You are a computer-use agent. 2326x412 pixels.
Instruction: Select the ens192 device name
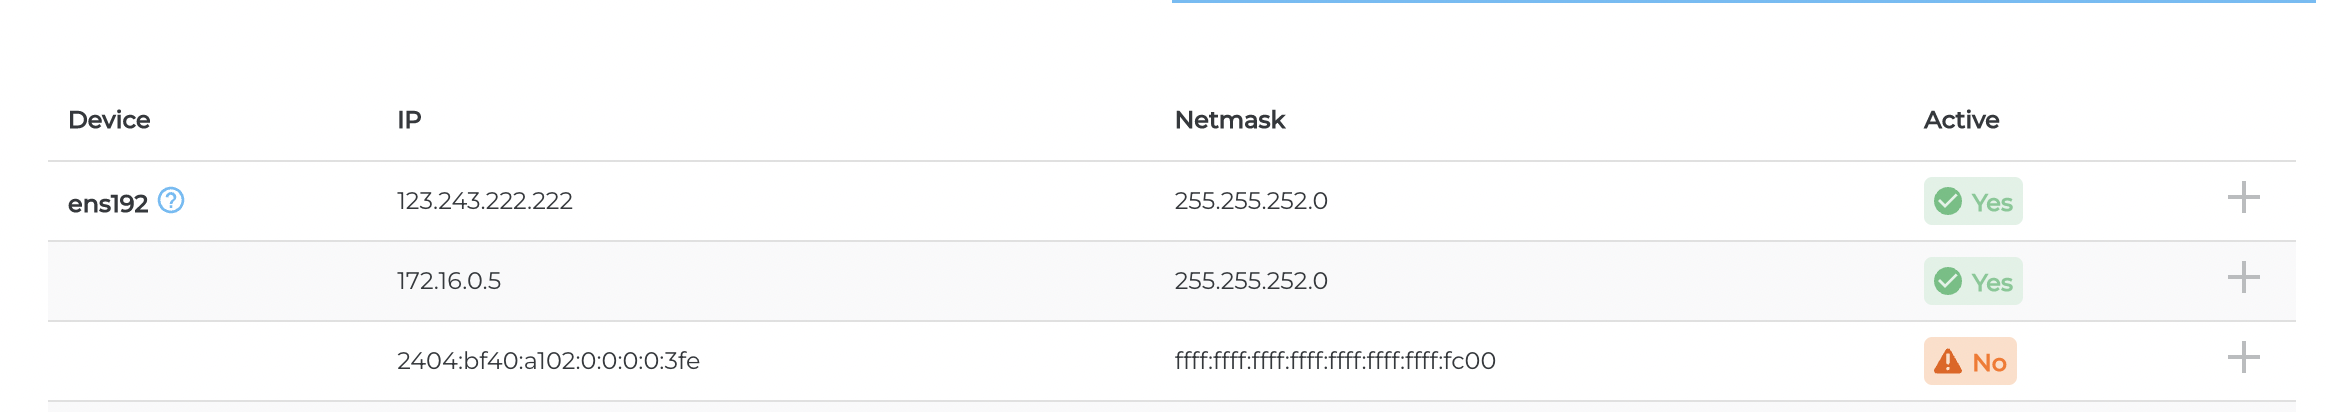pos(107,204)
